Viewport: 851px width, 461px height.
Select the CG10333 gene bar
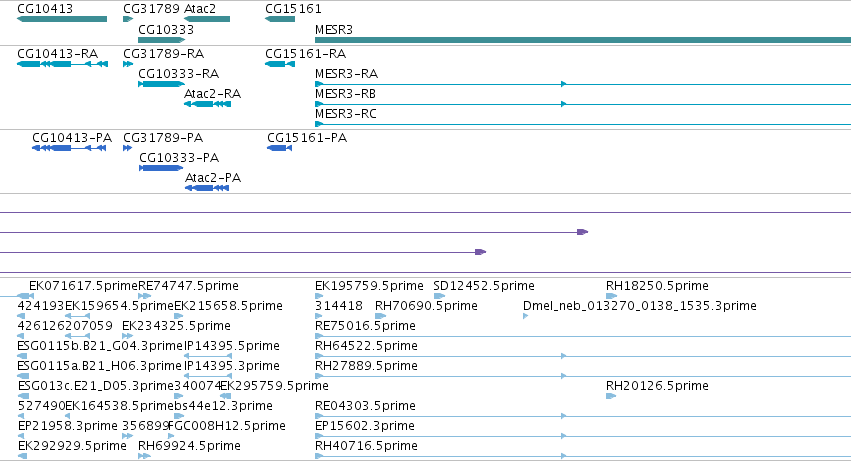click(x=162, y=40)
